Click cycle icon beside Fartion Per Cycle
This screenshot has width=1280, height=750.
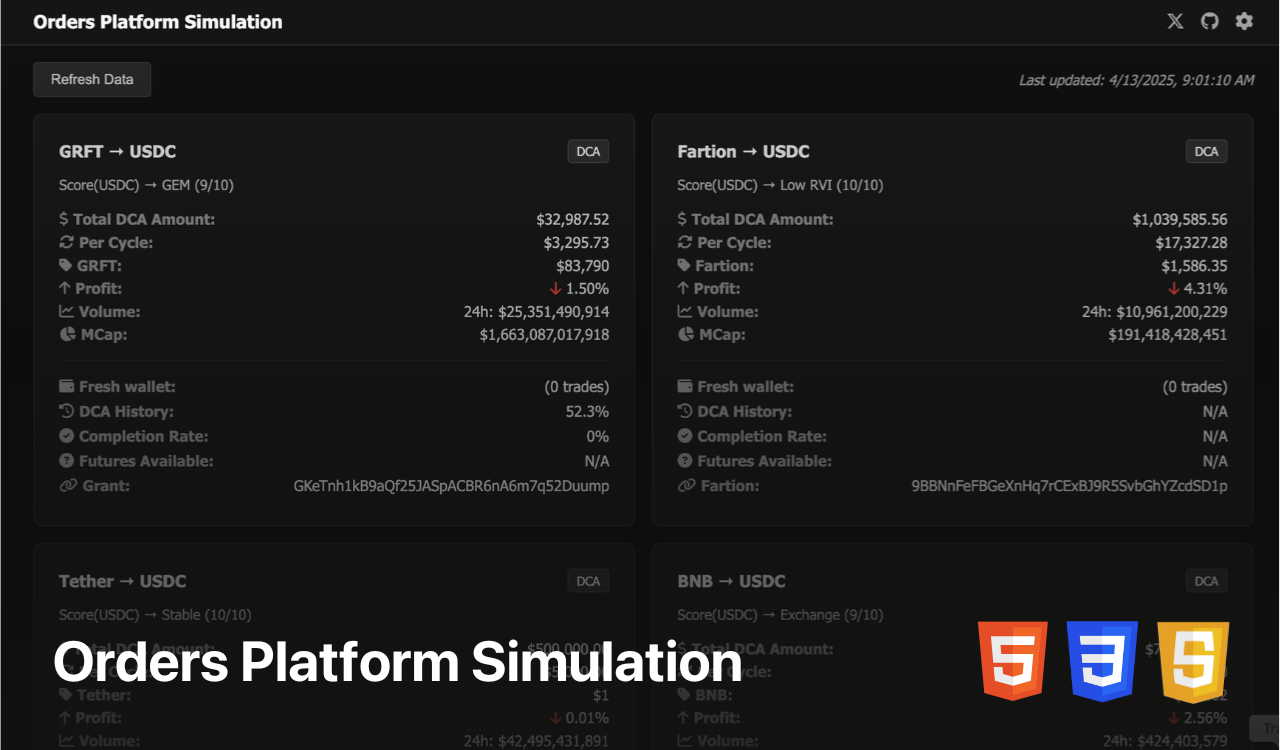coord(685,242)
